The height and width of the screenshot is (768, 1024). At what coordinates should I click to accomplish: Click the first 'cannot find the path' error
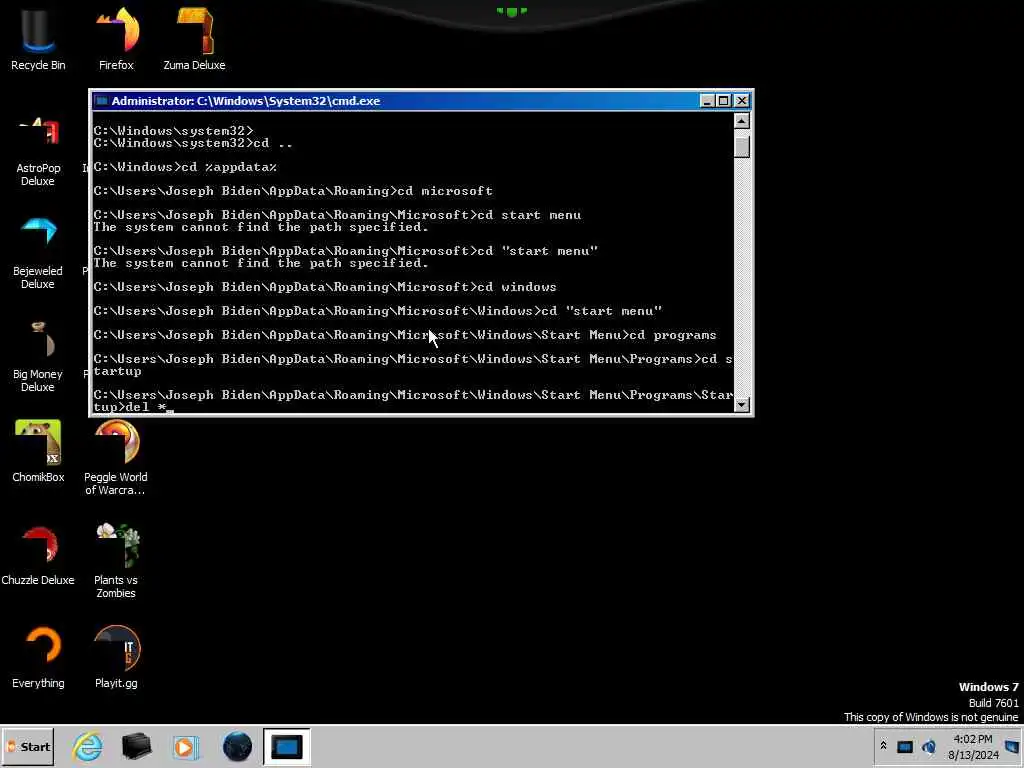(x=261, y=227)
